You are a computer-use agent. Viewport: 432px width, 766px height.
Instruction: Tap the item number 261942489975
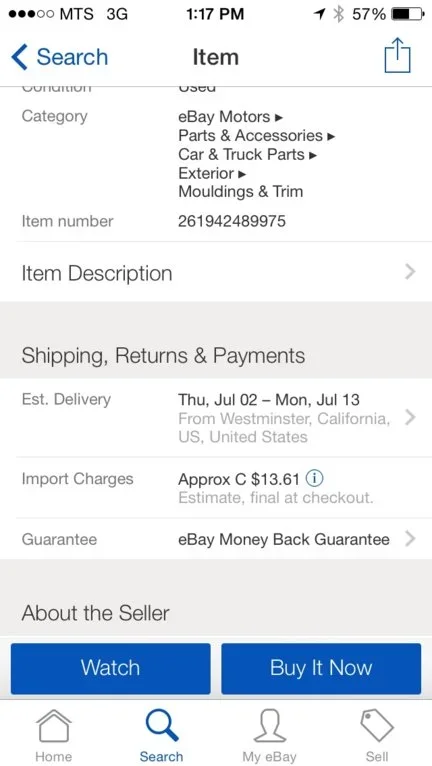(232, 221)
